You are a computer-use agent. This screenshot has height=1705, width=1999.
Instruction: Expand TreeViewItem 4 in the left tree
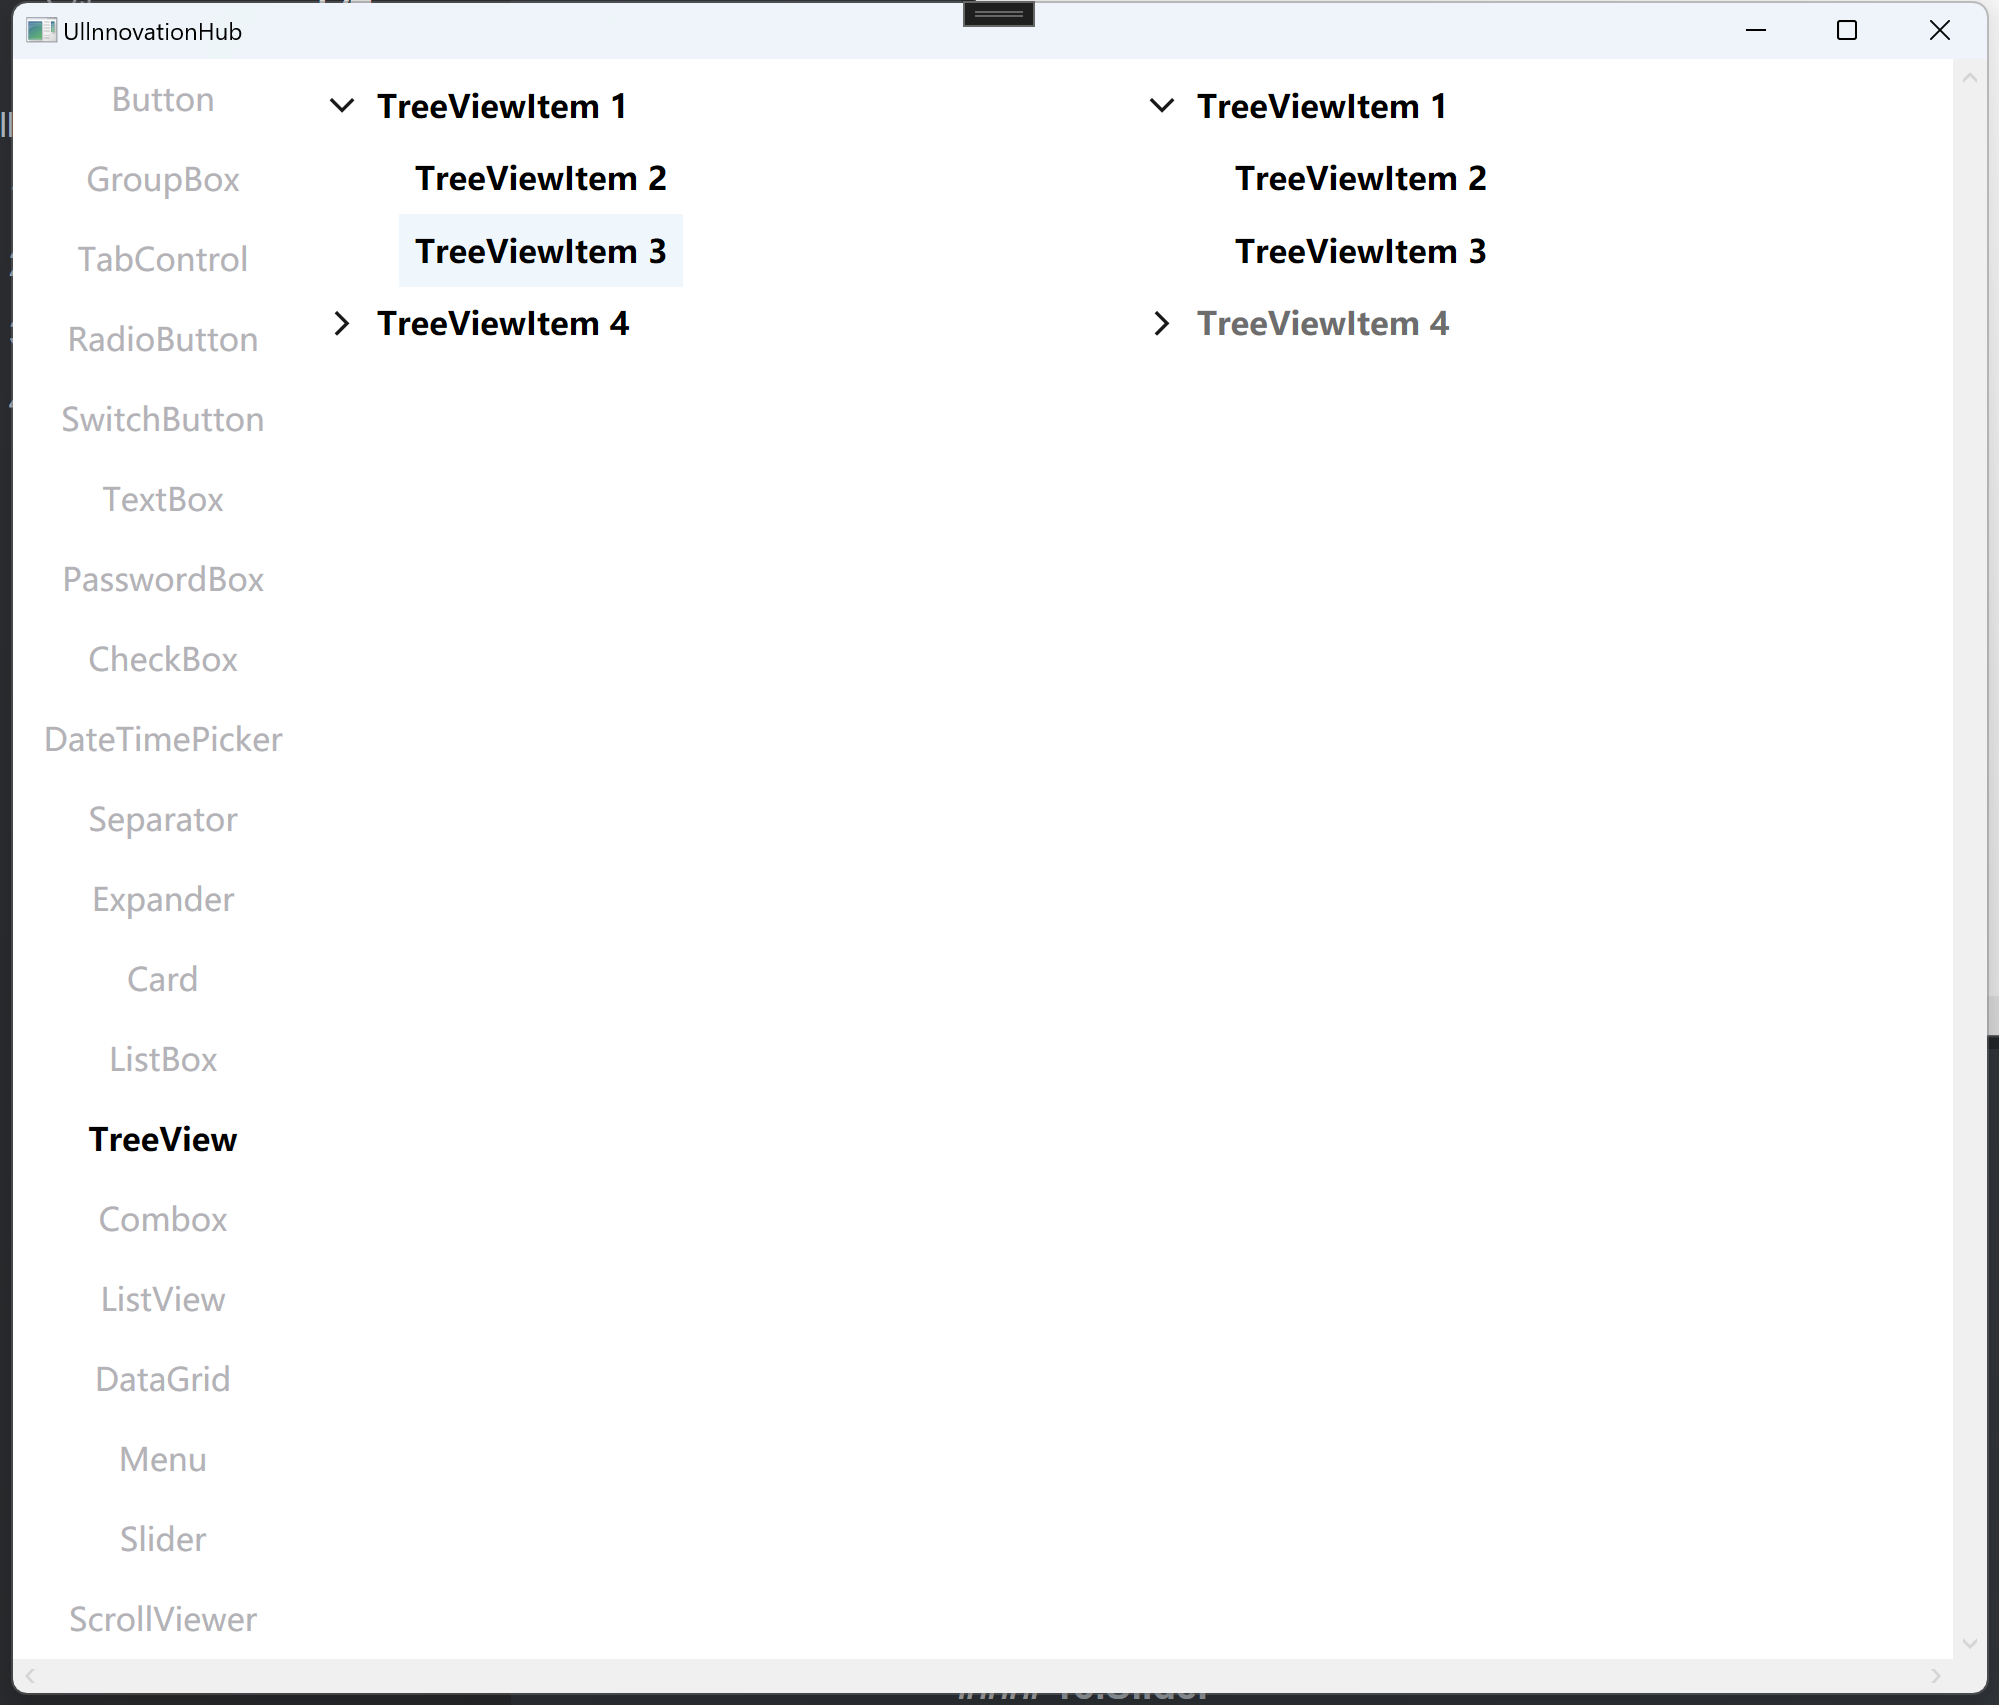click(x=342, y=323)
